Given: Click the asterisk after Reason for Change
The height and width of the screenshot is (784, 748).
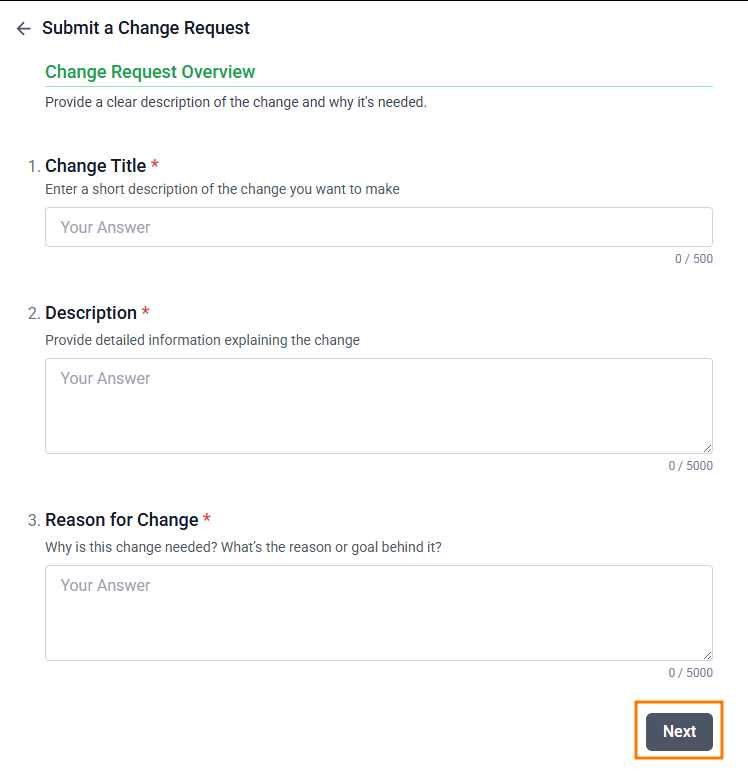Looking at the screenshot, I should click(207, 520).
